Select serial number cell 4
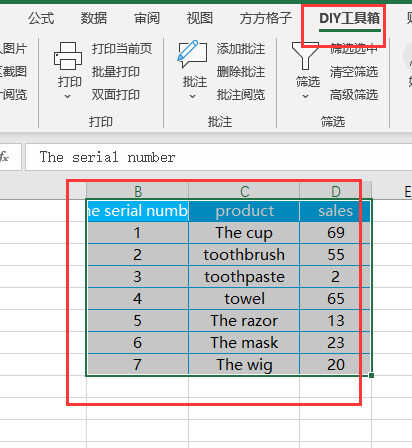Screen dimensions: 412x448 tap(138, 299)
